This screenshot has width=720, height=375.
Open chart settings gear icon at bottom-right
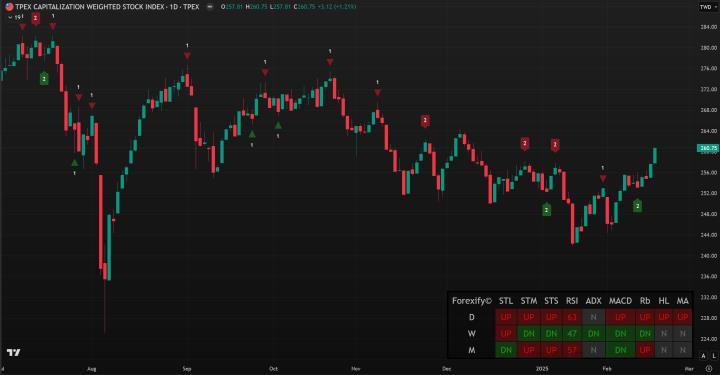(x=709, y=369)
